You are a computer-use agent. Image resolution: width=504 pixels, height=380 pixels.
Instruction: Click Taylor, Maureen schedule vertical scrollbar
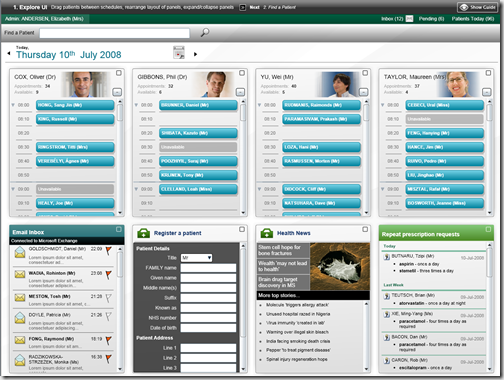489,156
